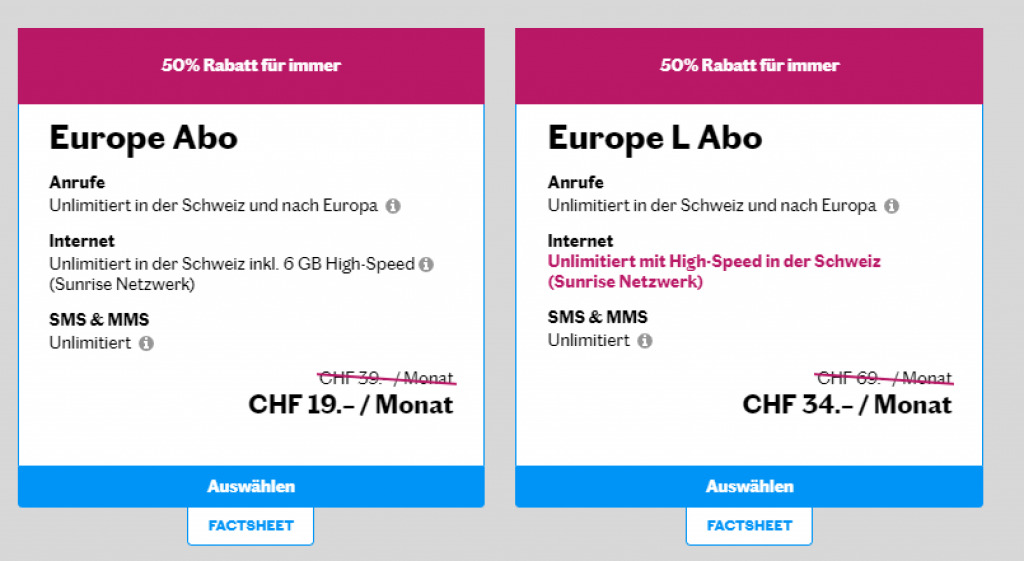Click the Europe Abo plan title
The image size is (1024, 561).
tap(143, 138)
